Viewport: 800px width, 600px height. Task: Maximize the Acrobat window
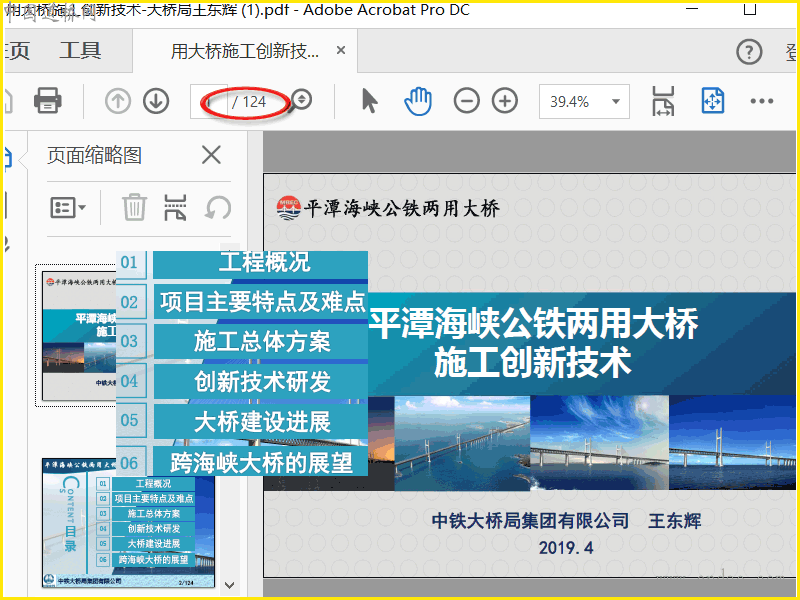click(749, 9)
